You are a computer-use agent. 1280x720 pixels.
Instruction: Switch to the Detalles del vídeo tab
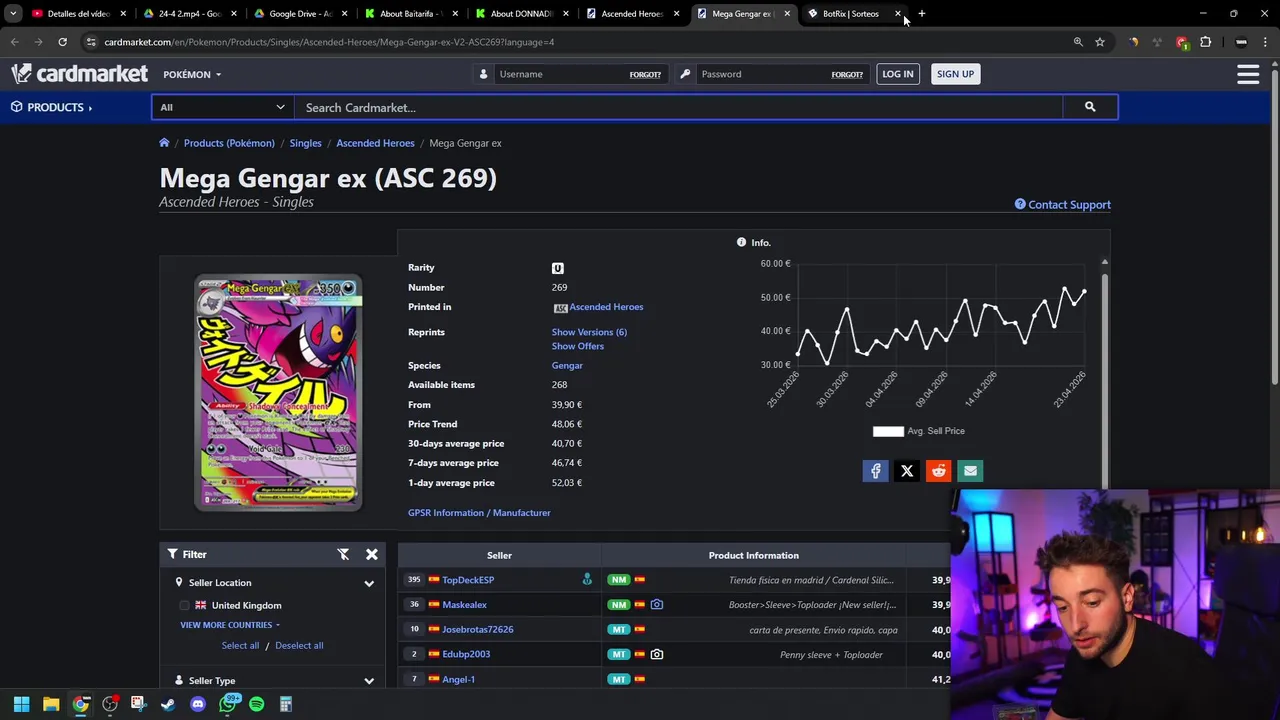pos(78,14)
